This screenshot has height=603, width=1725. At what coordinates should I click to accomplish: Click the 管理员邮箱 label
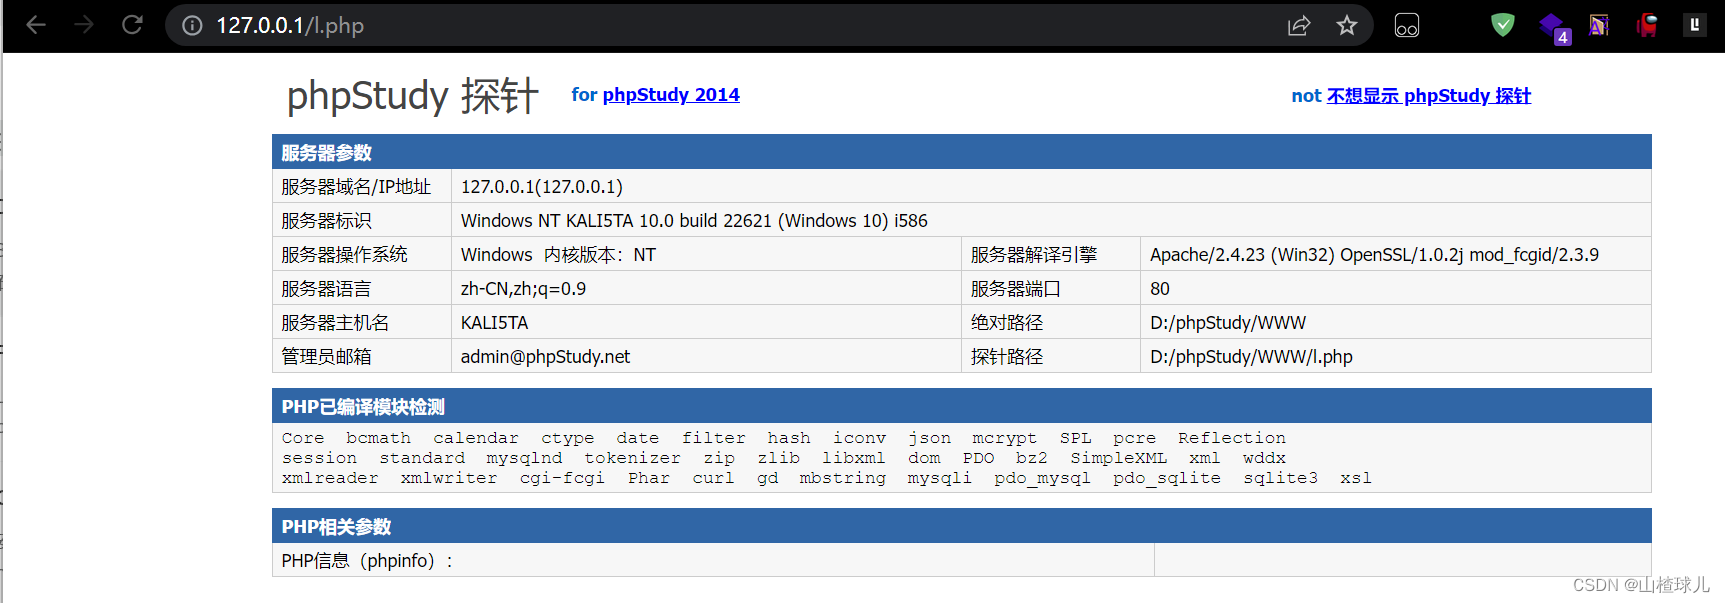click(326, 357)
